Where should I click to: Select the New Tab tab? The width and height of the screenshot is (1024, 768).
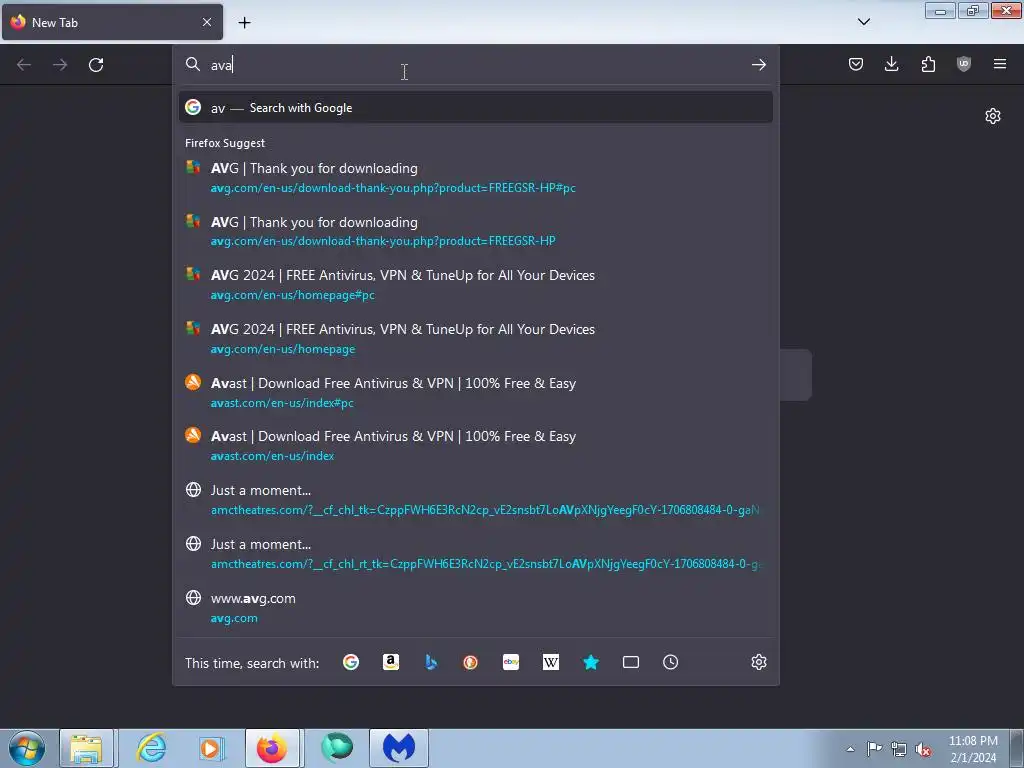click(x=112, y=22)
